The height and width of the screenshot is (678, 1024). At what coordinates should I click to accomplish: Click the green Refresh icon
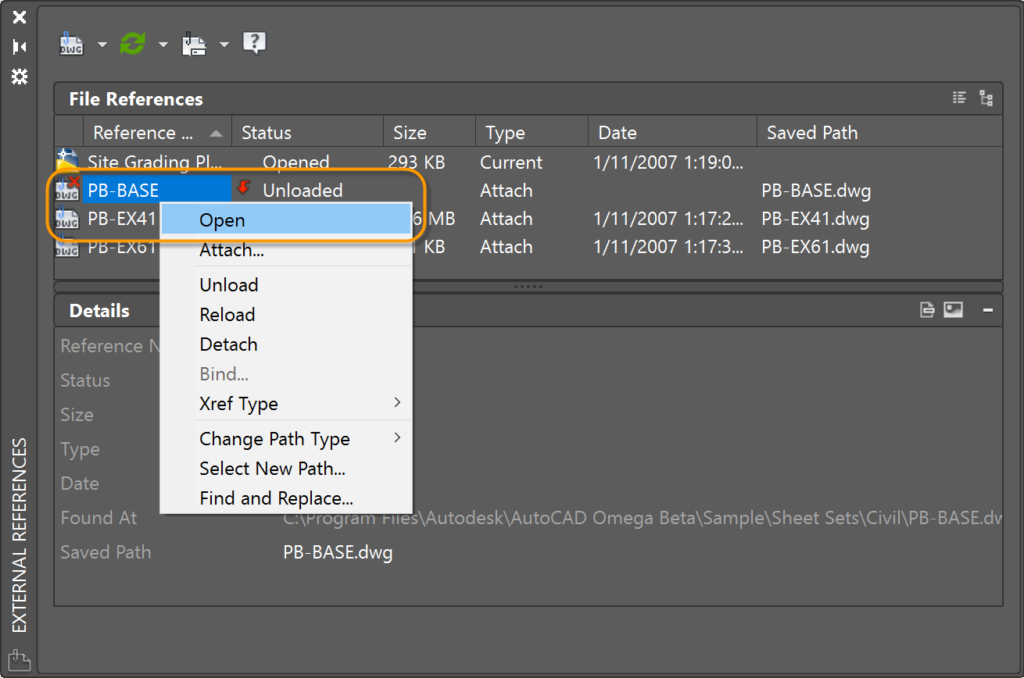coord(130,43)
